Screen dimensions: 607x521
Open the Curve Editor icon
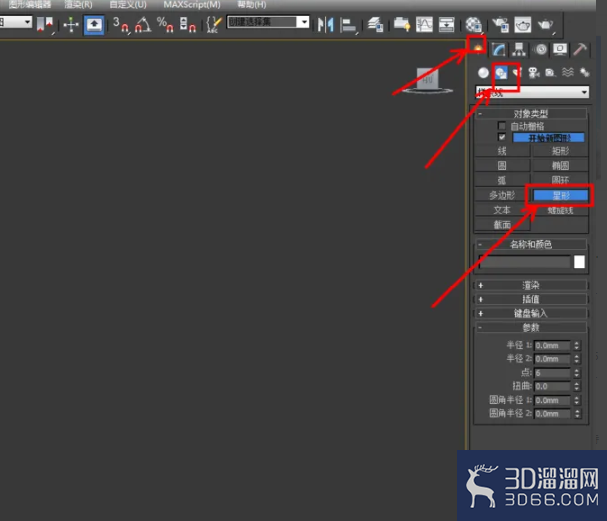pyautogui.click(x=424, y=25)
